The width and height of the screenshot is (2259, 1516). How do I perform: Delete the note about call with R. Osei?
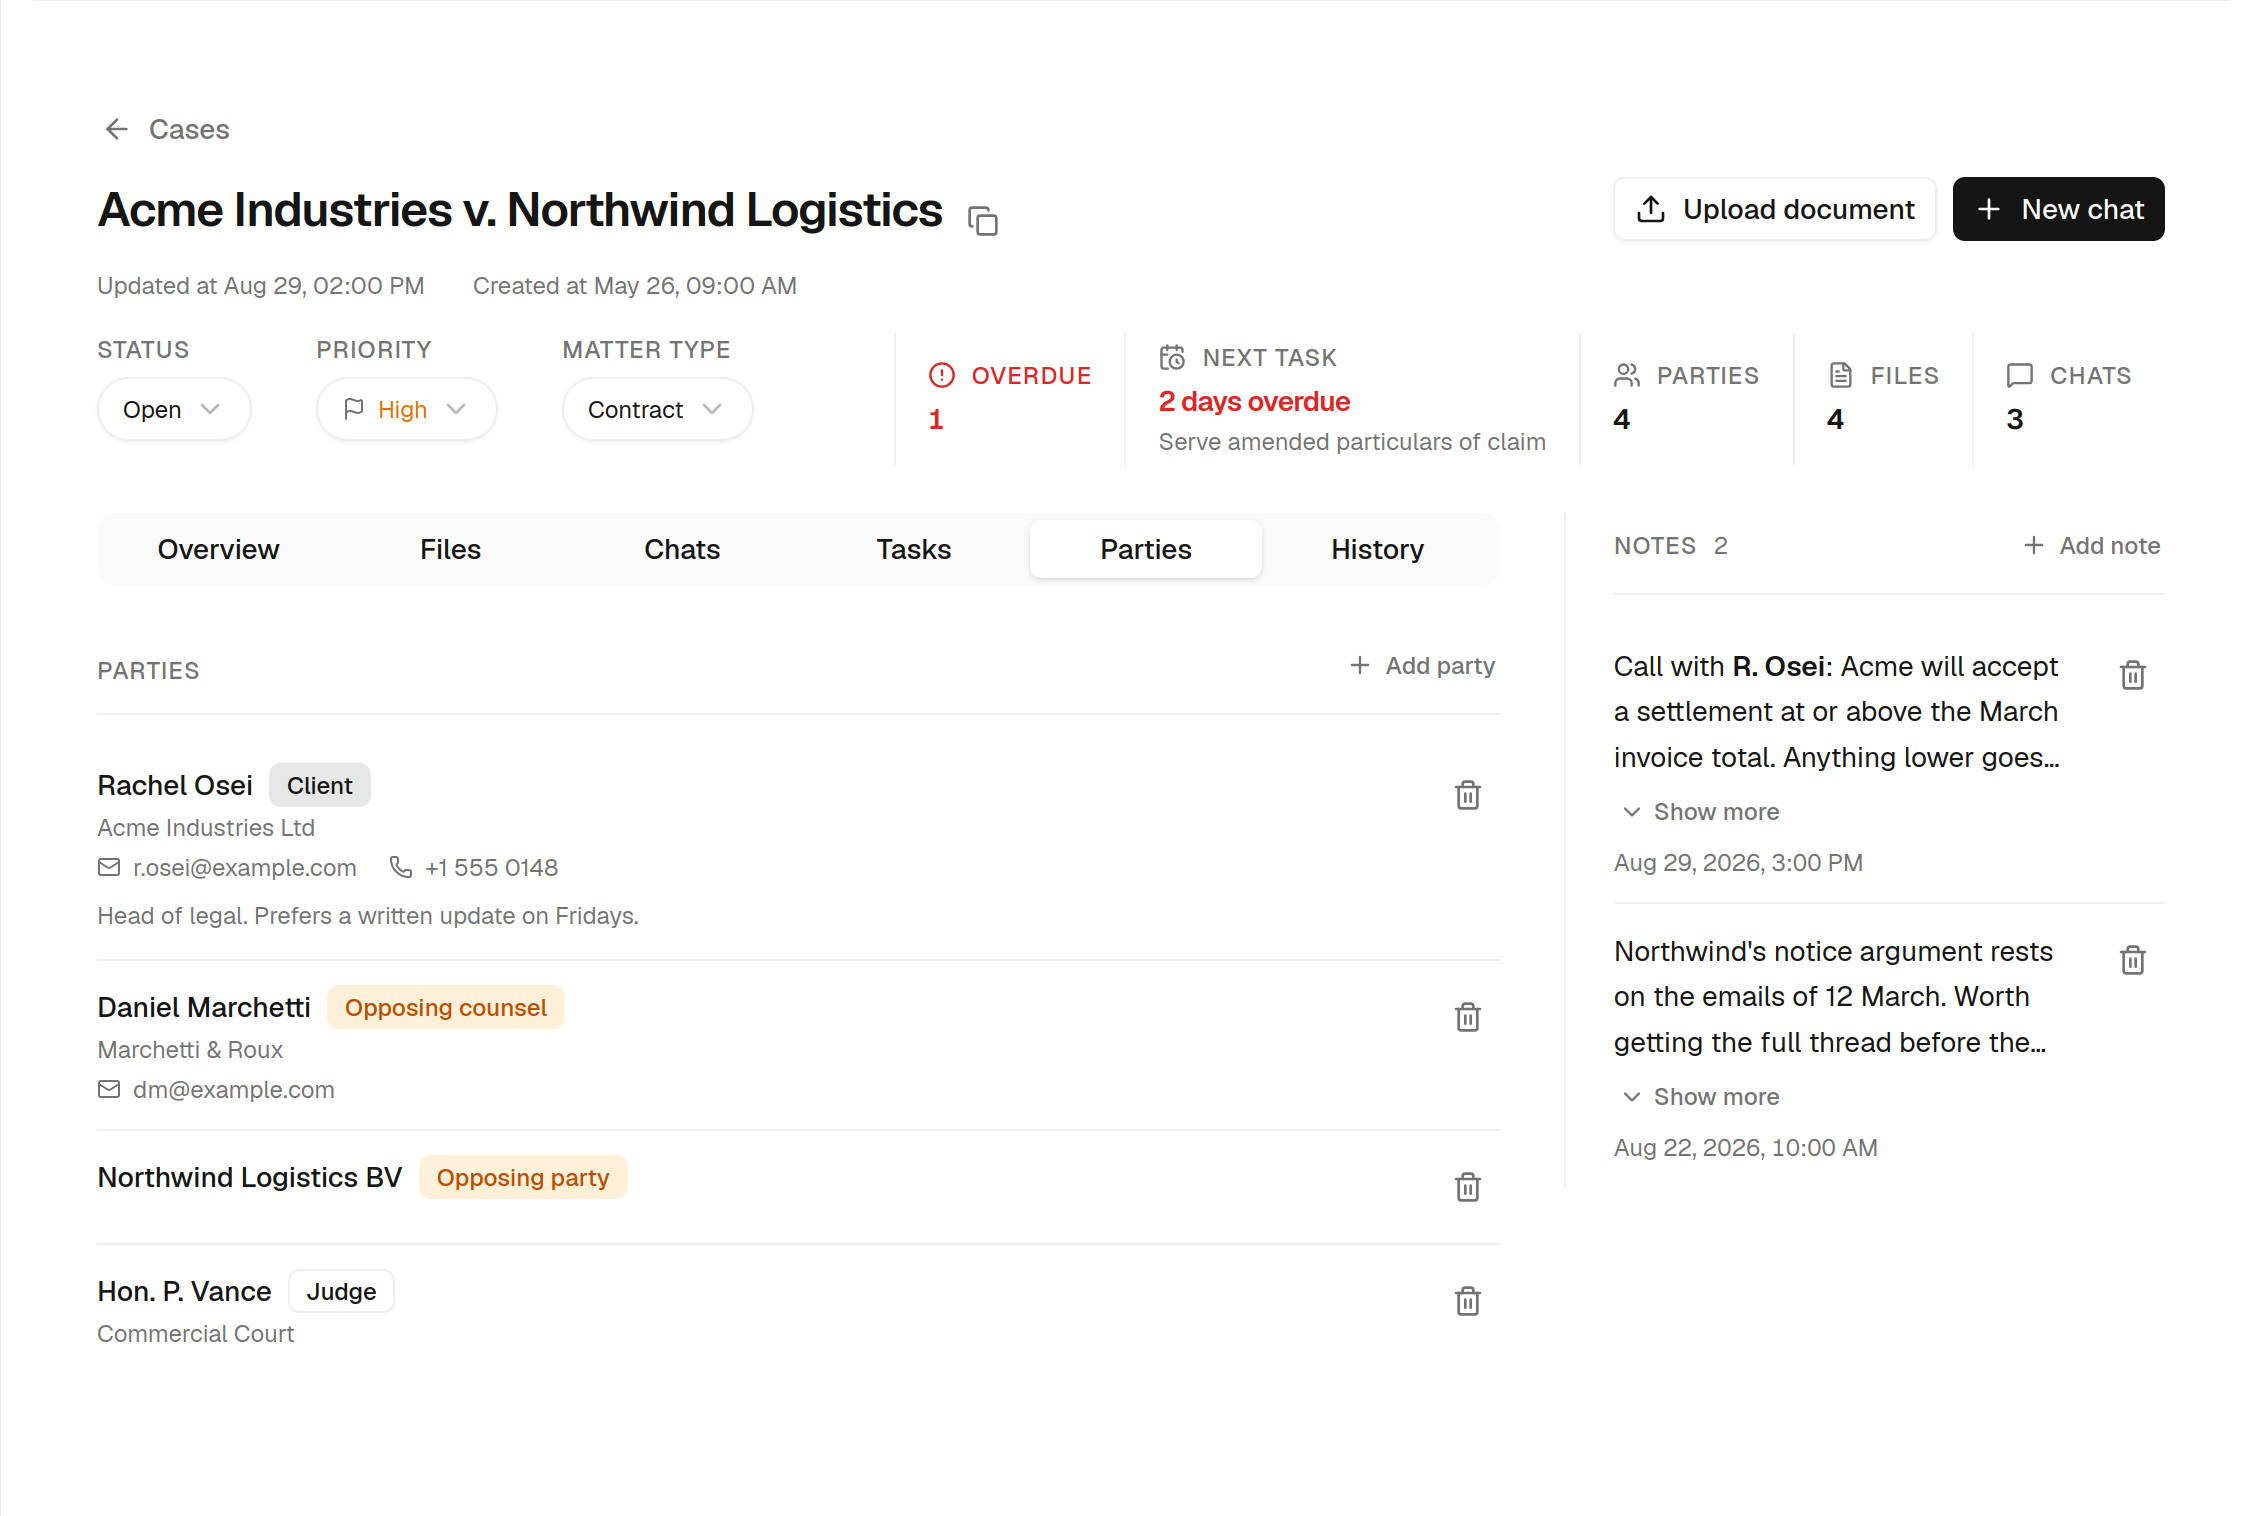[2132, 675]
